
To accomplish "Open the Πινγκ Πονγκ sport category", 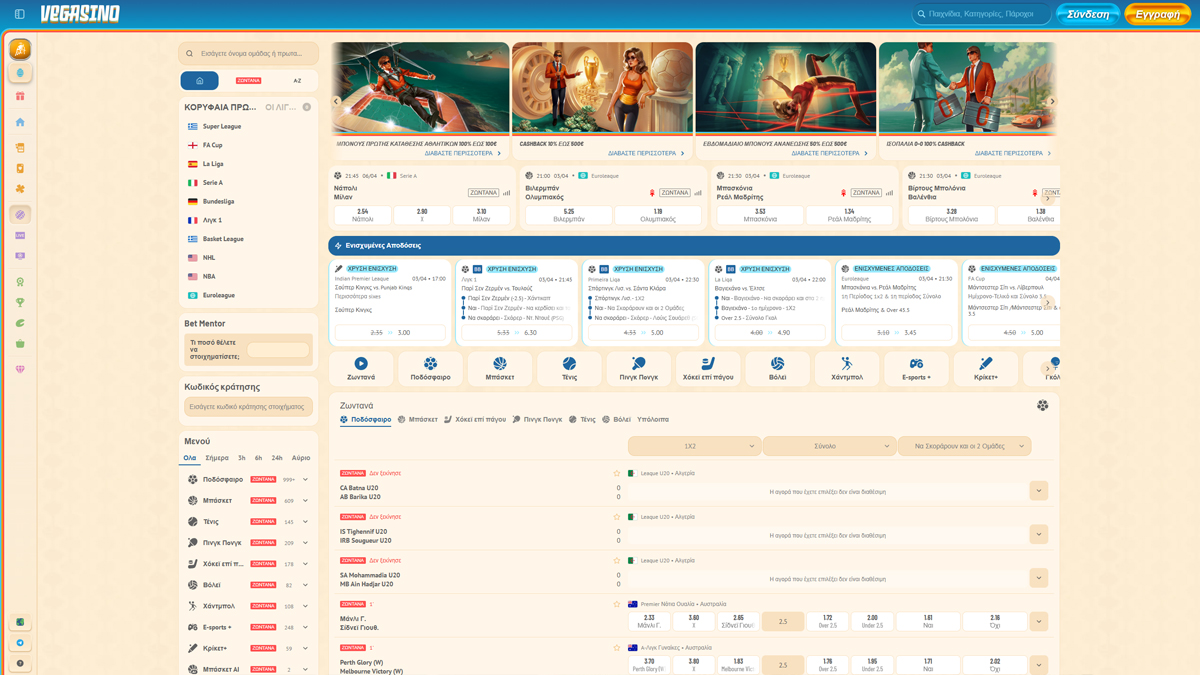I will [x=638, y=368].
